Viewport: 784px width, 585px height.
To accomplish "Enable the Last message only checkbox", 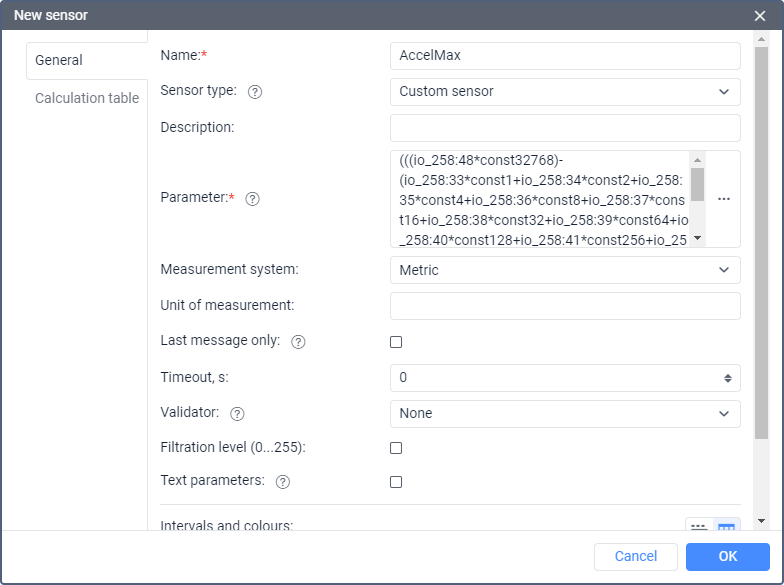I will [396, 342].
